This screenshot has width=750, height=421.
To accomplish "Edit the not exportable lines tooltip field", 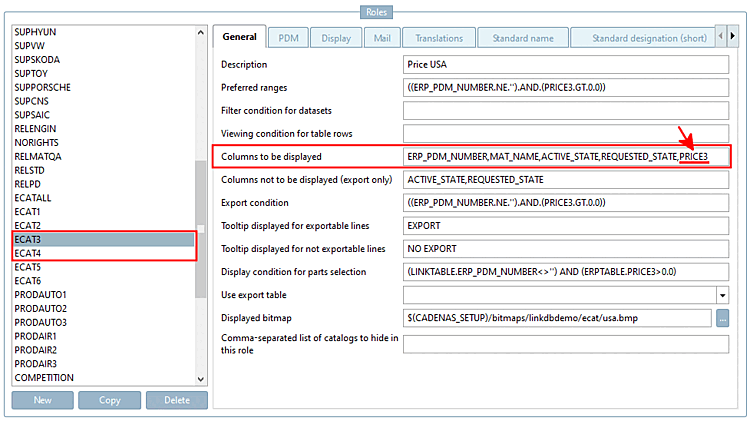I will tap(566, 249).
